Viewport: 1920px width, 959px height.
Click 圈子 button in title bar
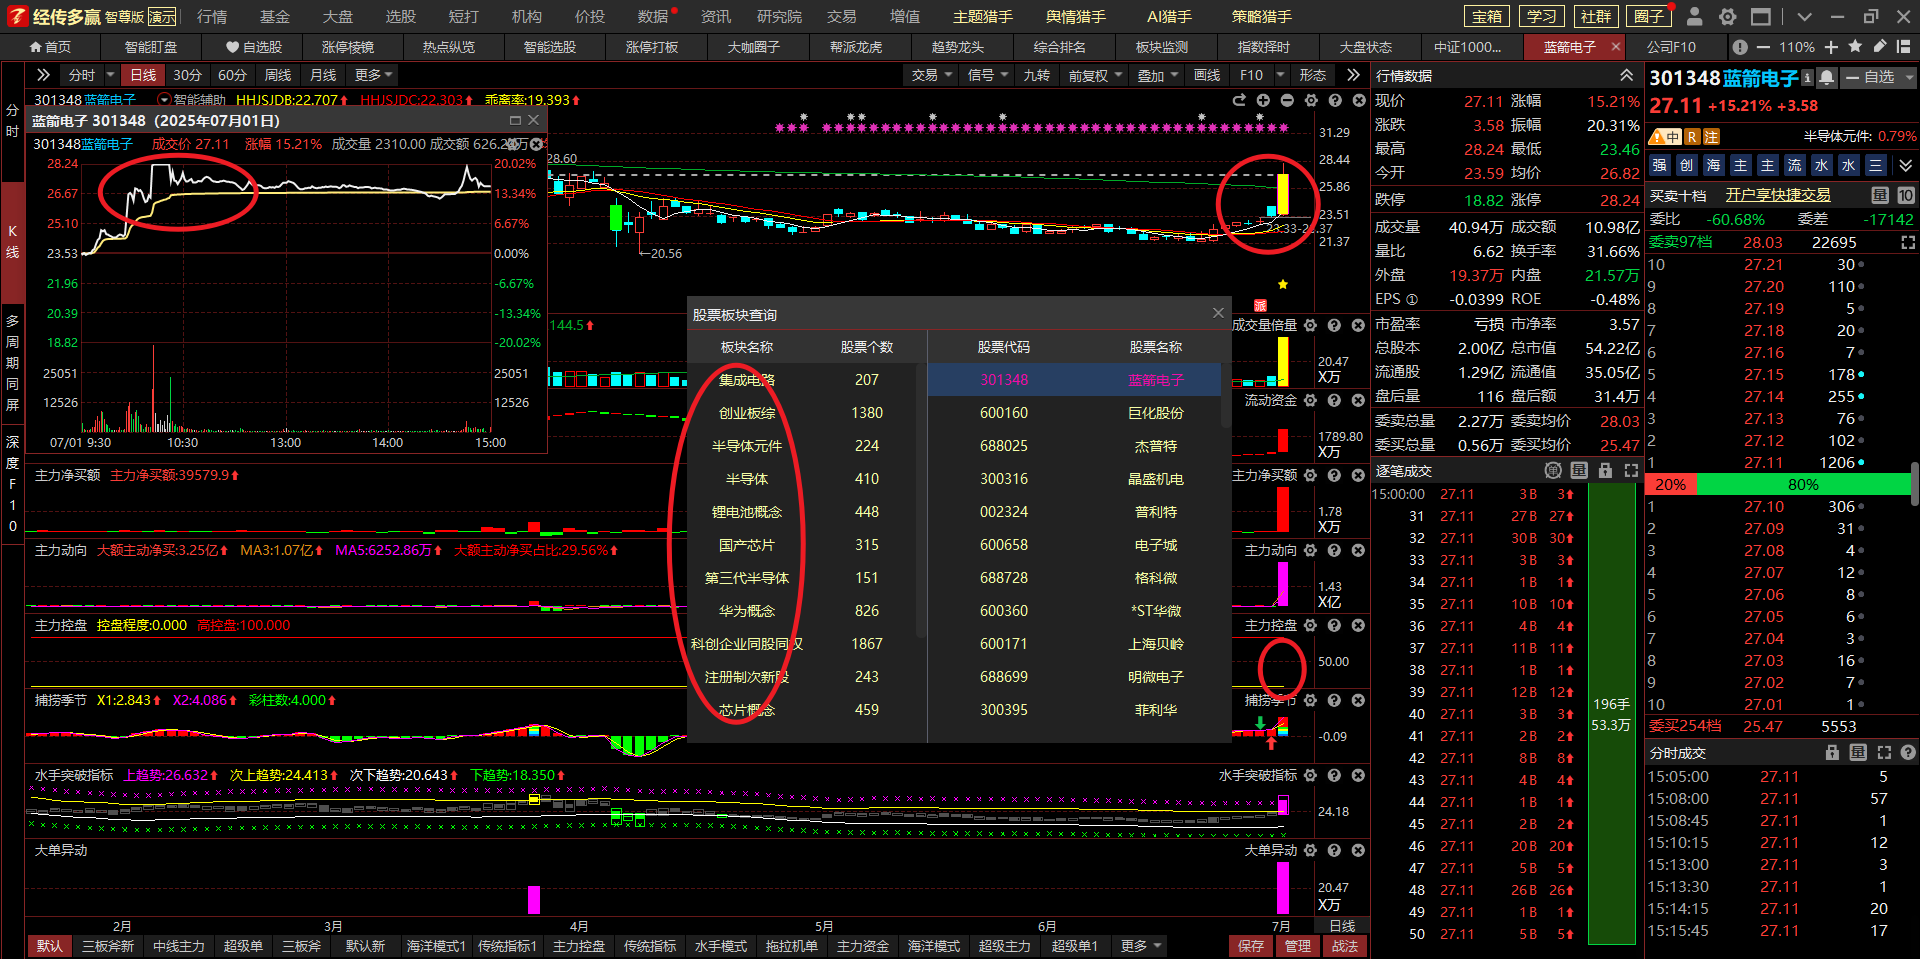[1649, 16]
